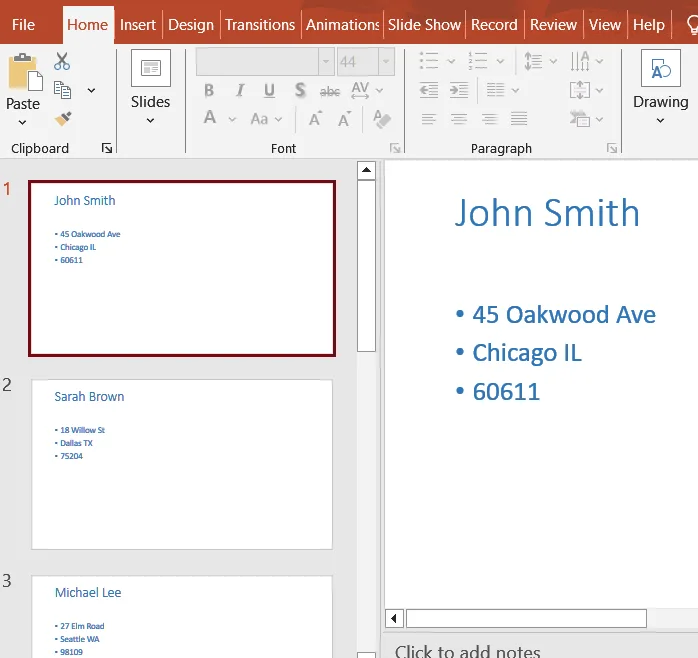Align text left
698x658 pixels.
coord(429,119)
